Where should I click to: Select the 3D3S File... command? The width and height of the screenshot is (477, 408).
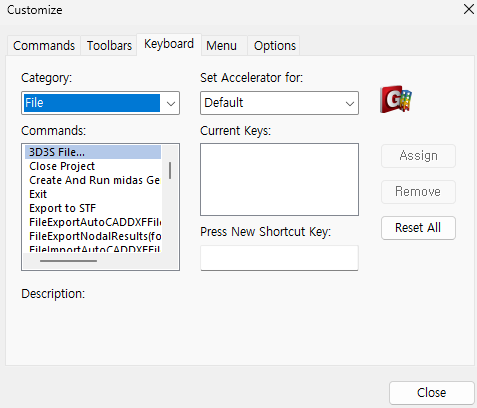click(93, 152)
